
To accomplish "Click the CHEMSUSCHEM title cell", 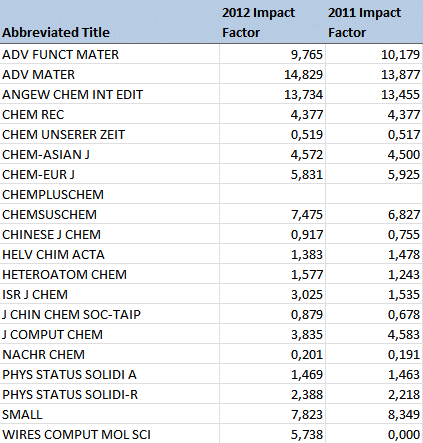I will pos(110,214).
